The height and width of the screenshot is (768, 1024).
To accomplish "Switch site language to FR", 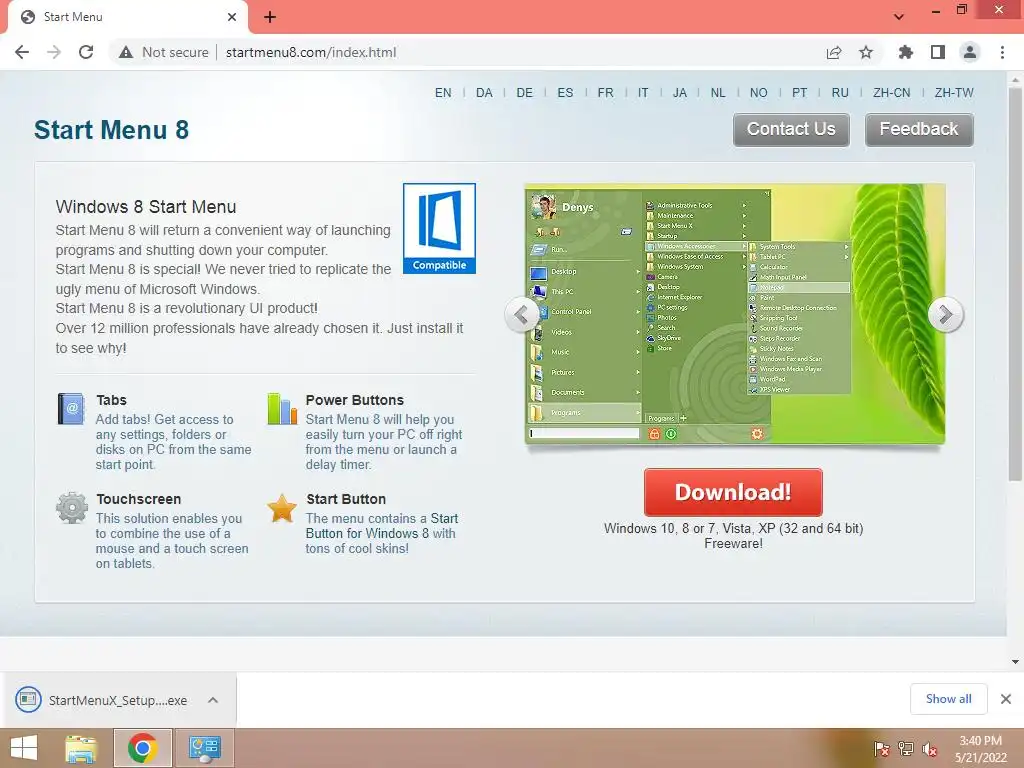I will pyautogui.click(x=605, y=93).
